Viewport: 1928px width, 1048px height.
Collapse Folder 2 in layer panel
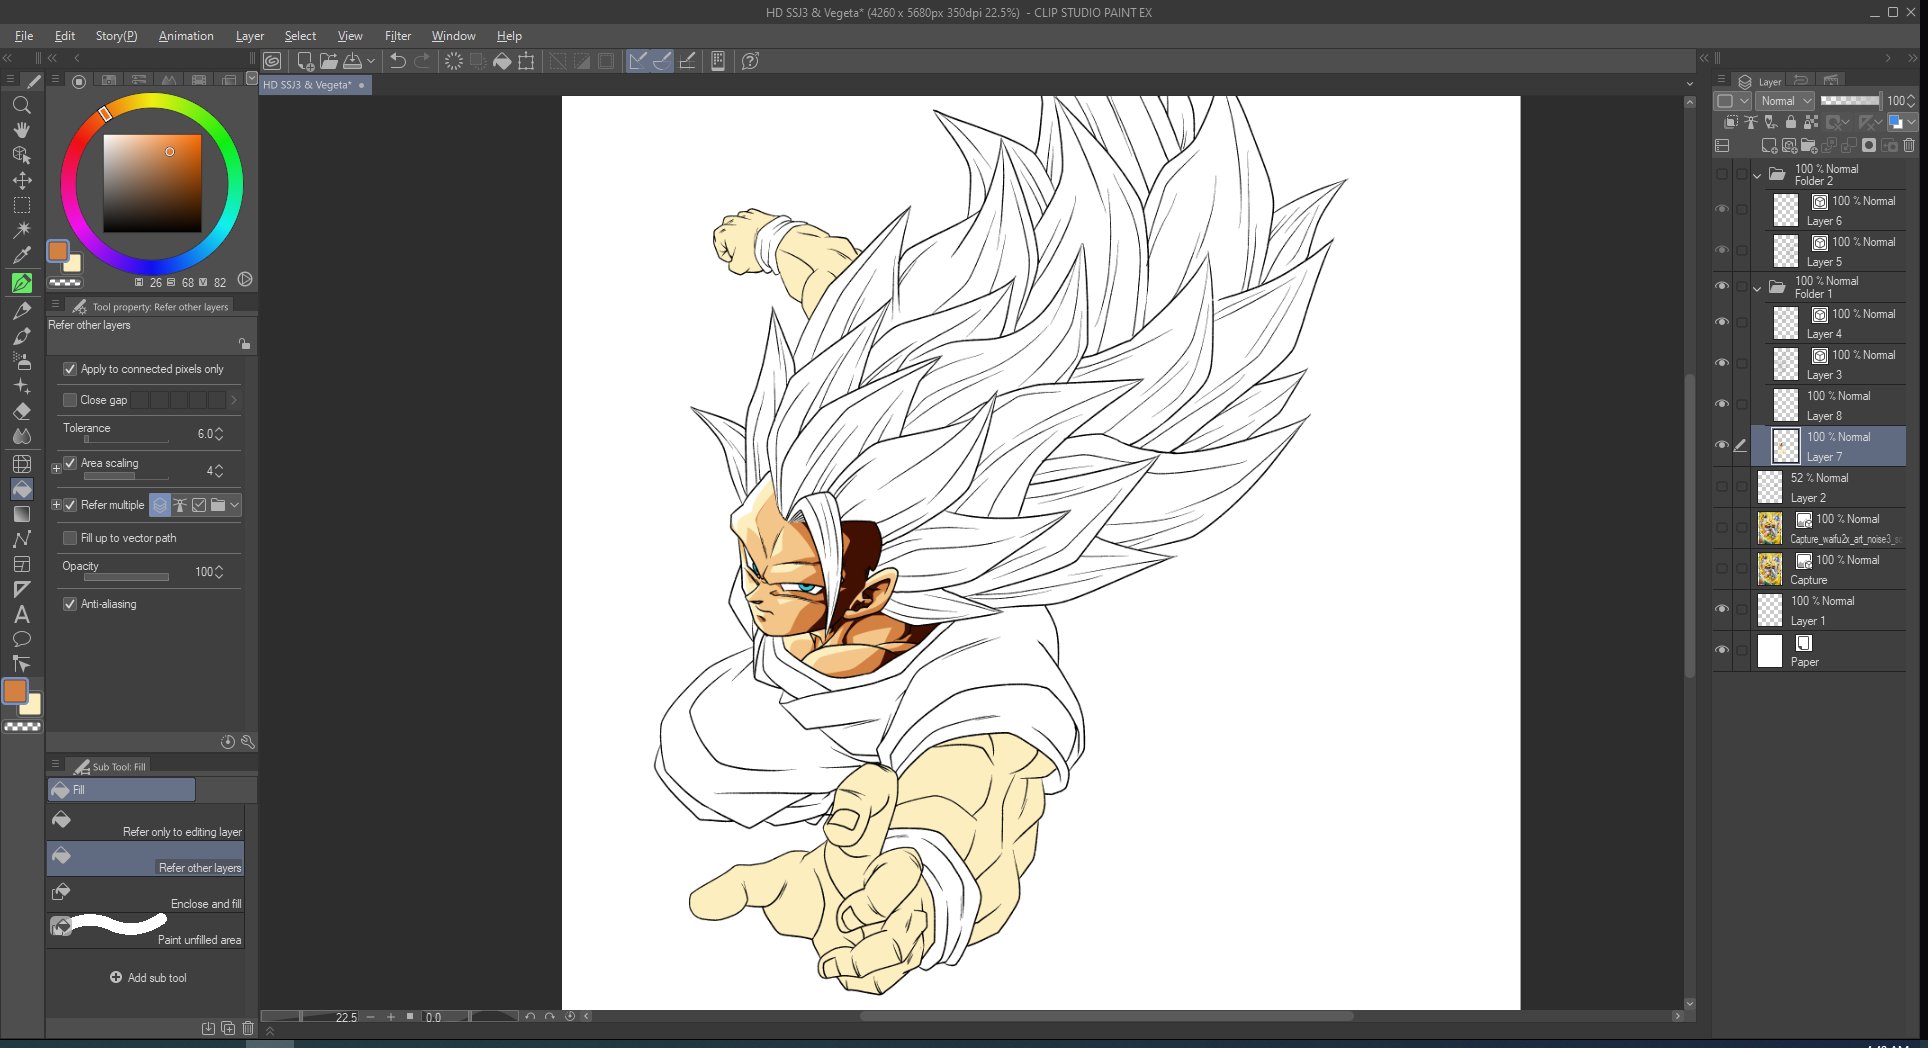click(x=1757, y=176)
